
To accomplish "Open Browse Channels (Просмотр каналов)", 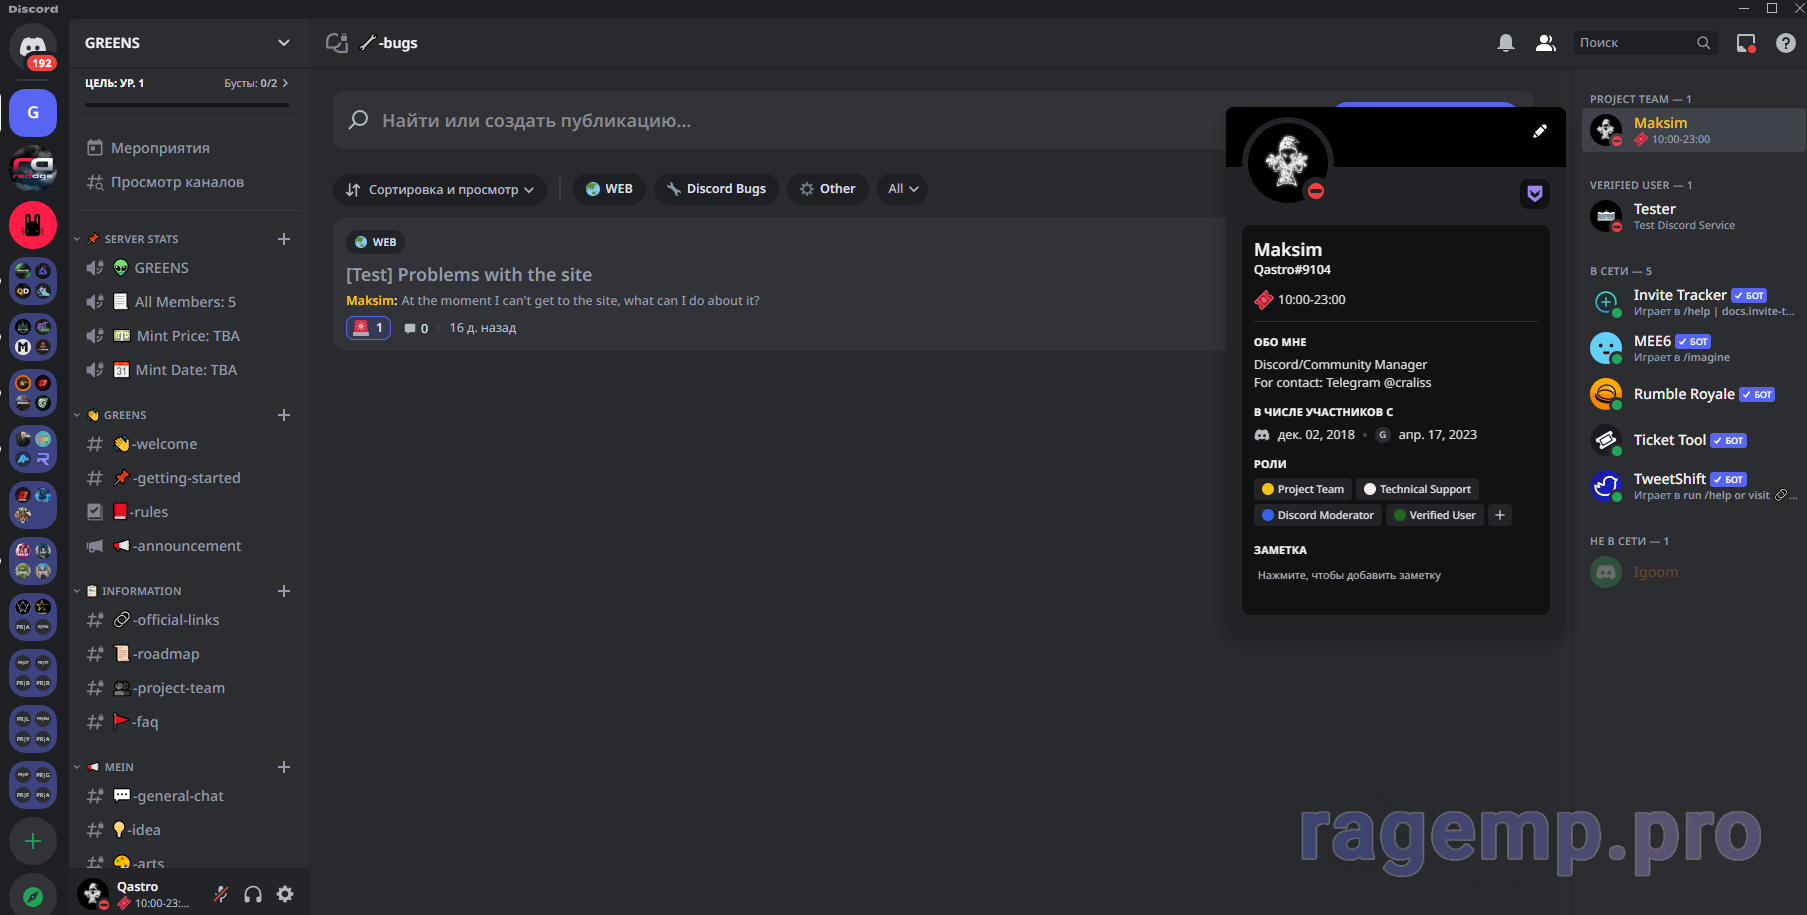I will point(189,182).
